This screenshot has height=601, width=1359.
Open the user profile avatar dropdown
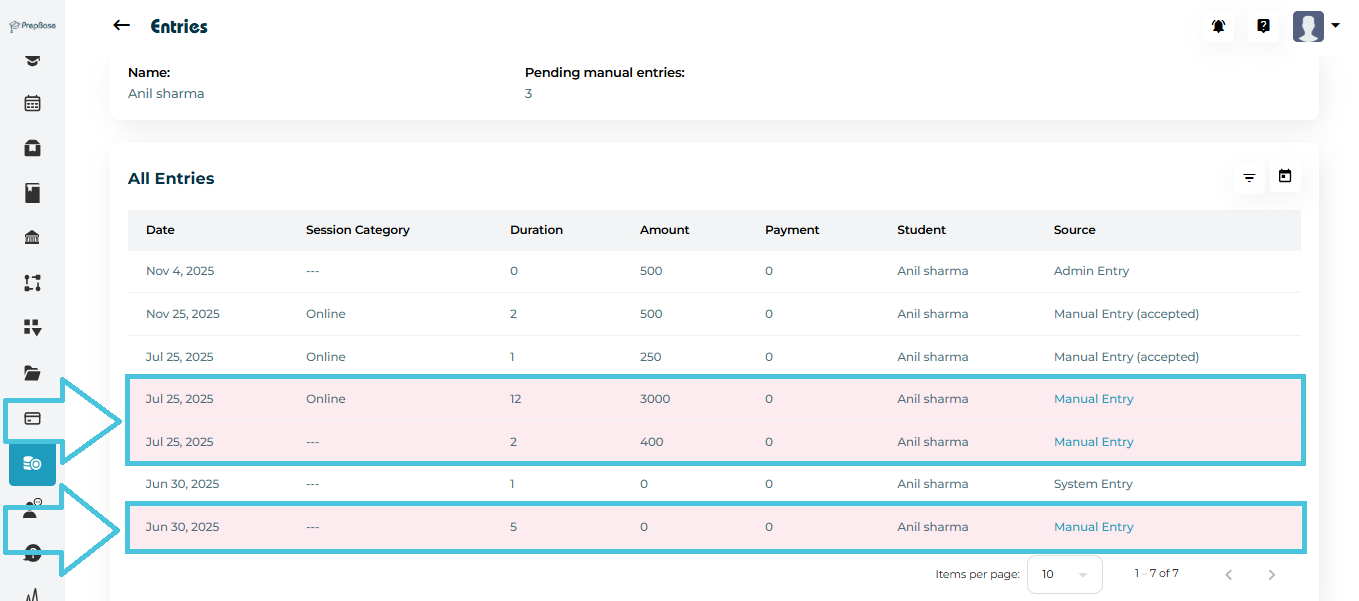[1315, 27]
